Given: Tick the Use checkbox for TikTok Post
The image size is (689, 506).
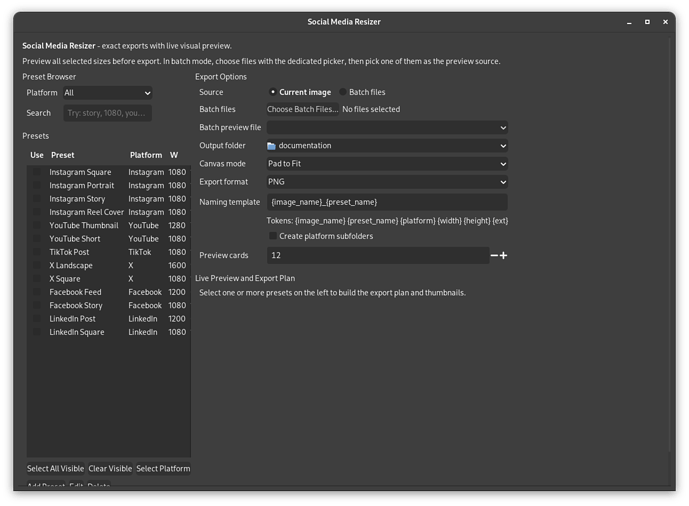Looking at the screenshot, I should [x=37, y=253].
